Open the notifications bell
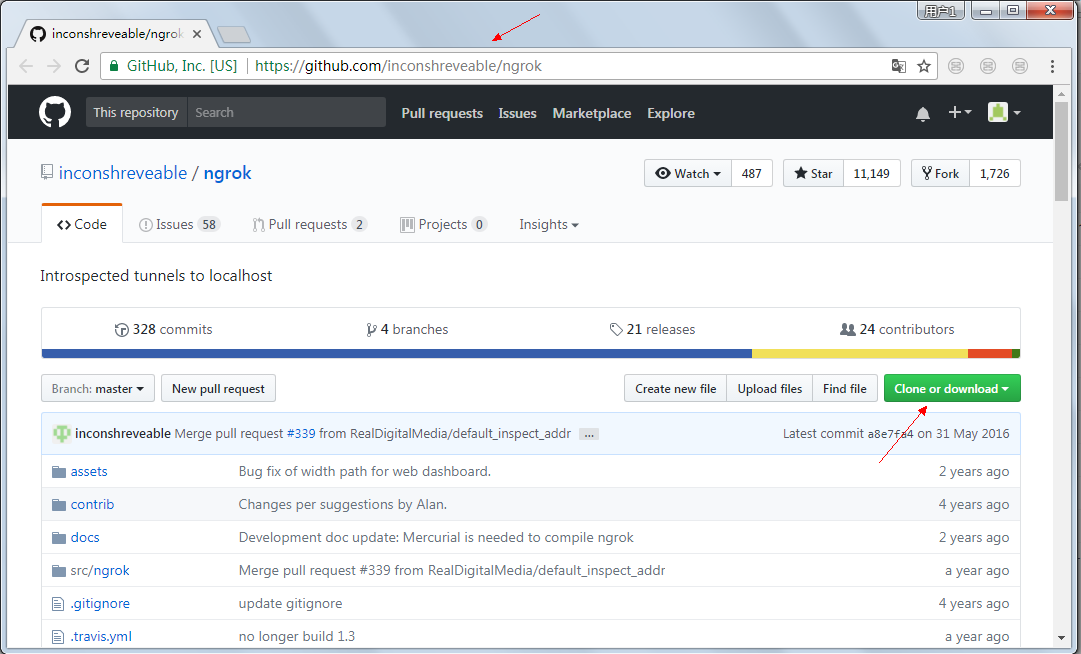This screenshot has width=1081, height=654. tap(922, 113)
